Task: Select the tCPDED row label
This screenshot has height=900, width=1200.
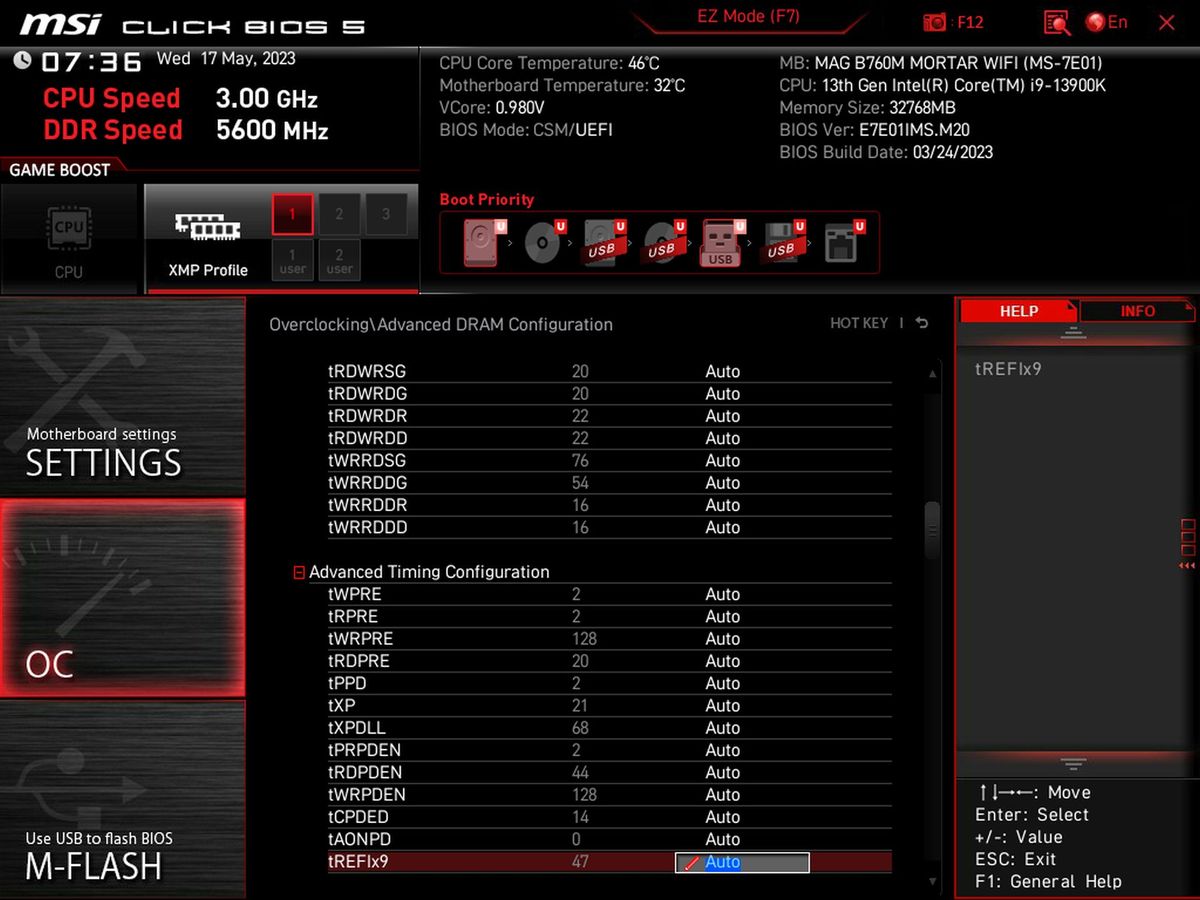Action: 358,817
